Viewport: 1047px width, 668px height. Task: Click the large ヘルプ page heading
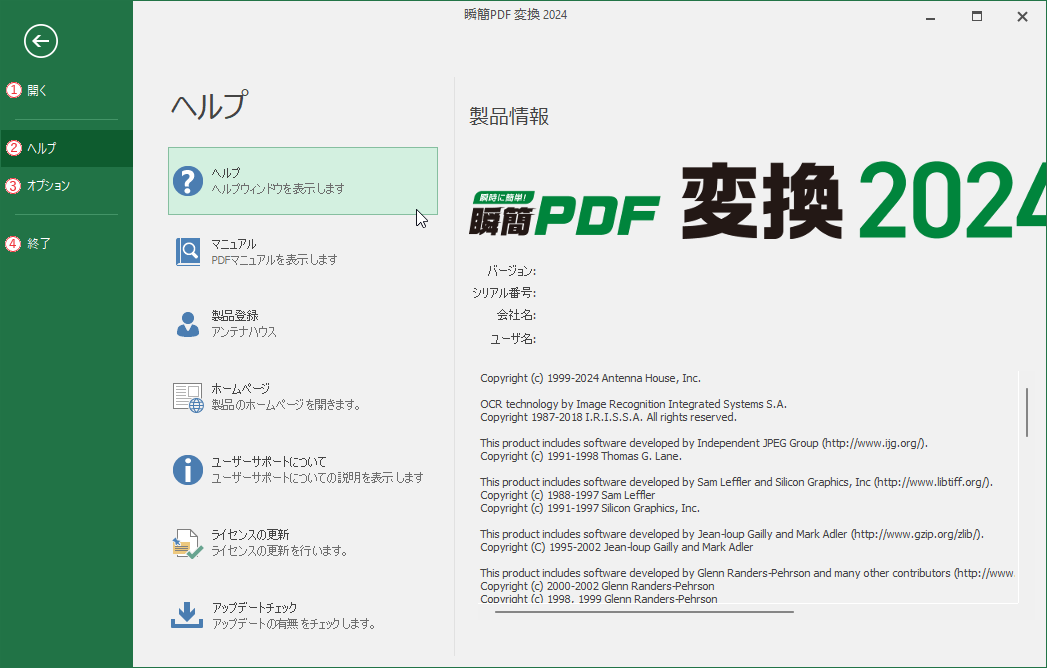tap(210, 106)
